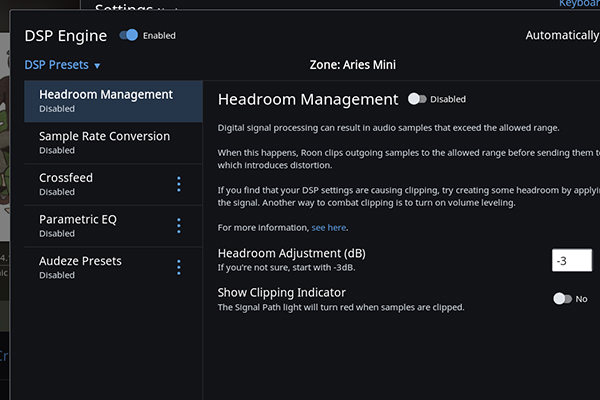Click the Headroom Adjustment dB value field
The image size is (600, 400).
pos(572,261)
